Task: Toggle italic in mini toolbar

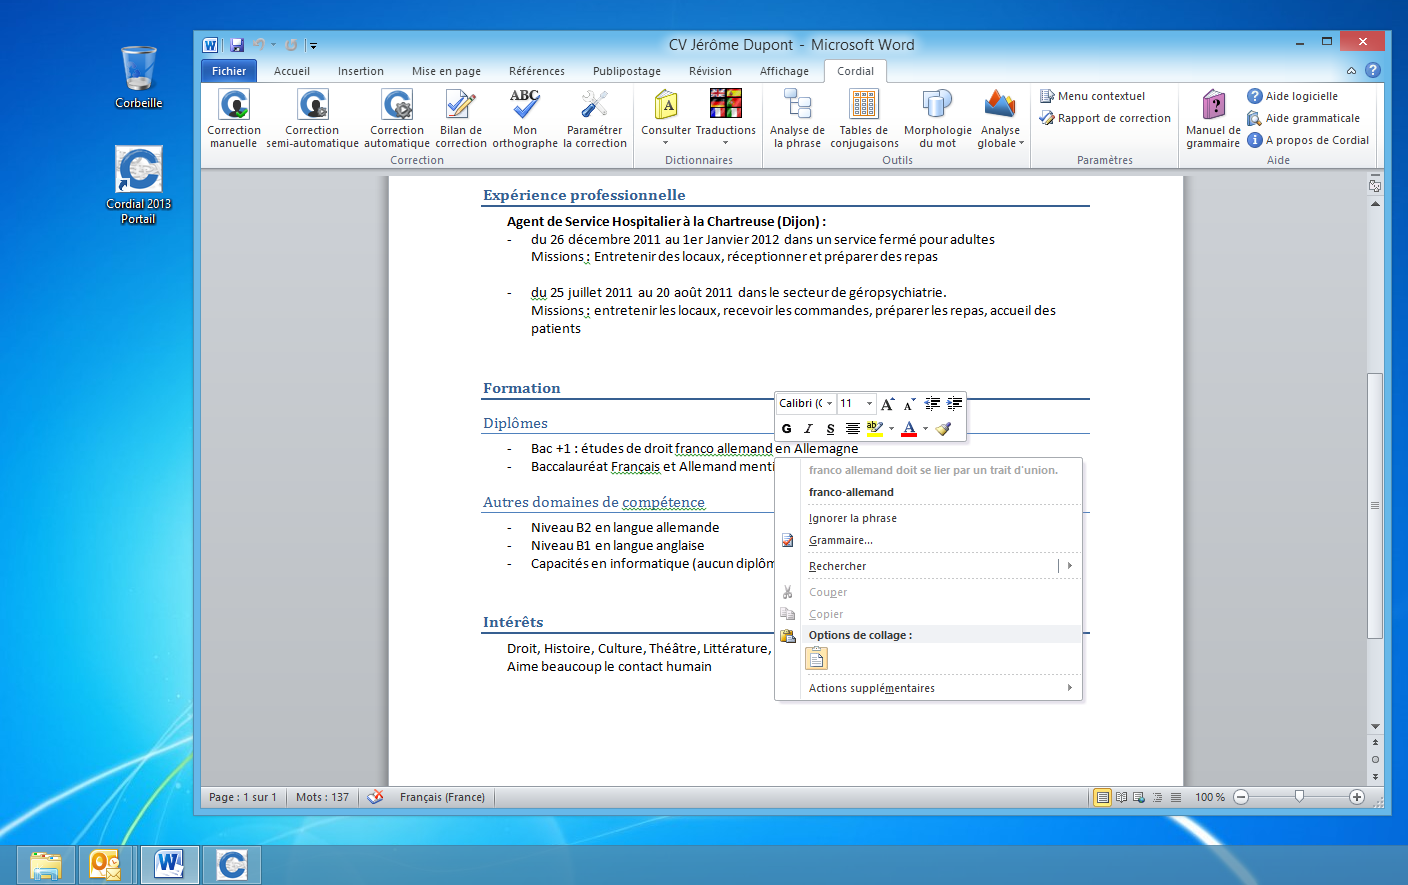Action: point(808,429)
